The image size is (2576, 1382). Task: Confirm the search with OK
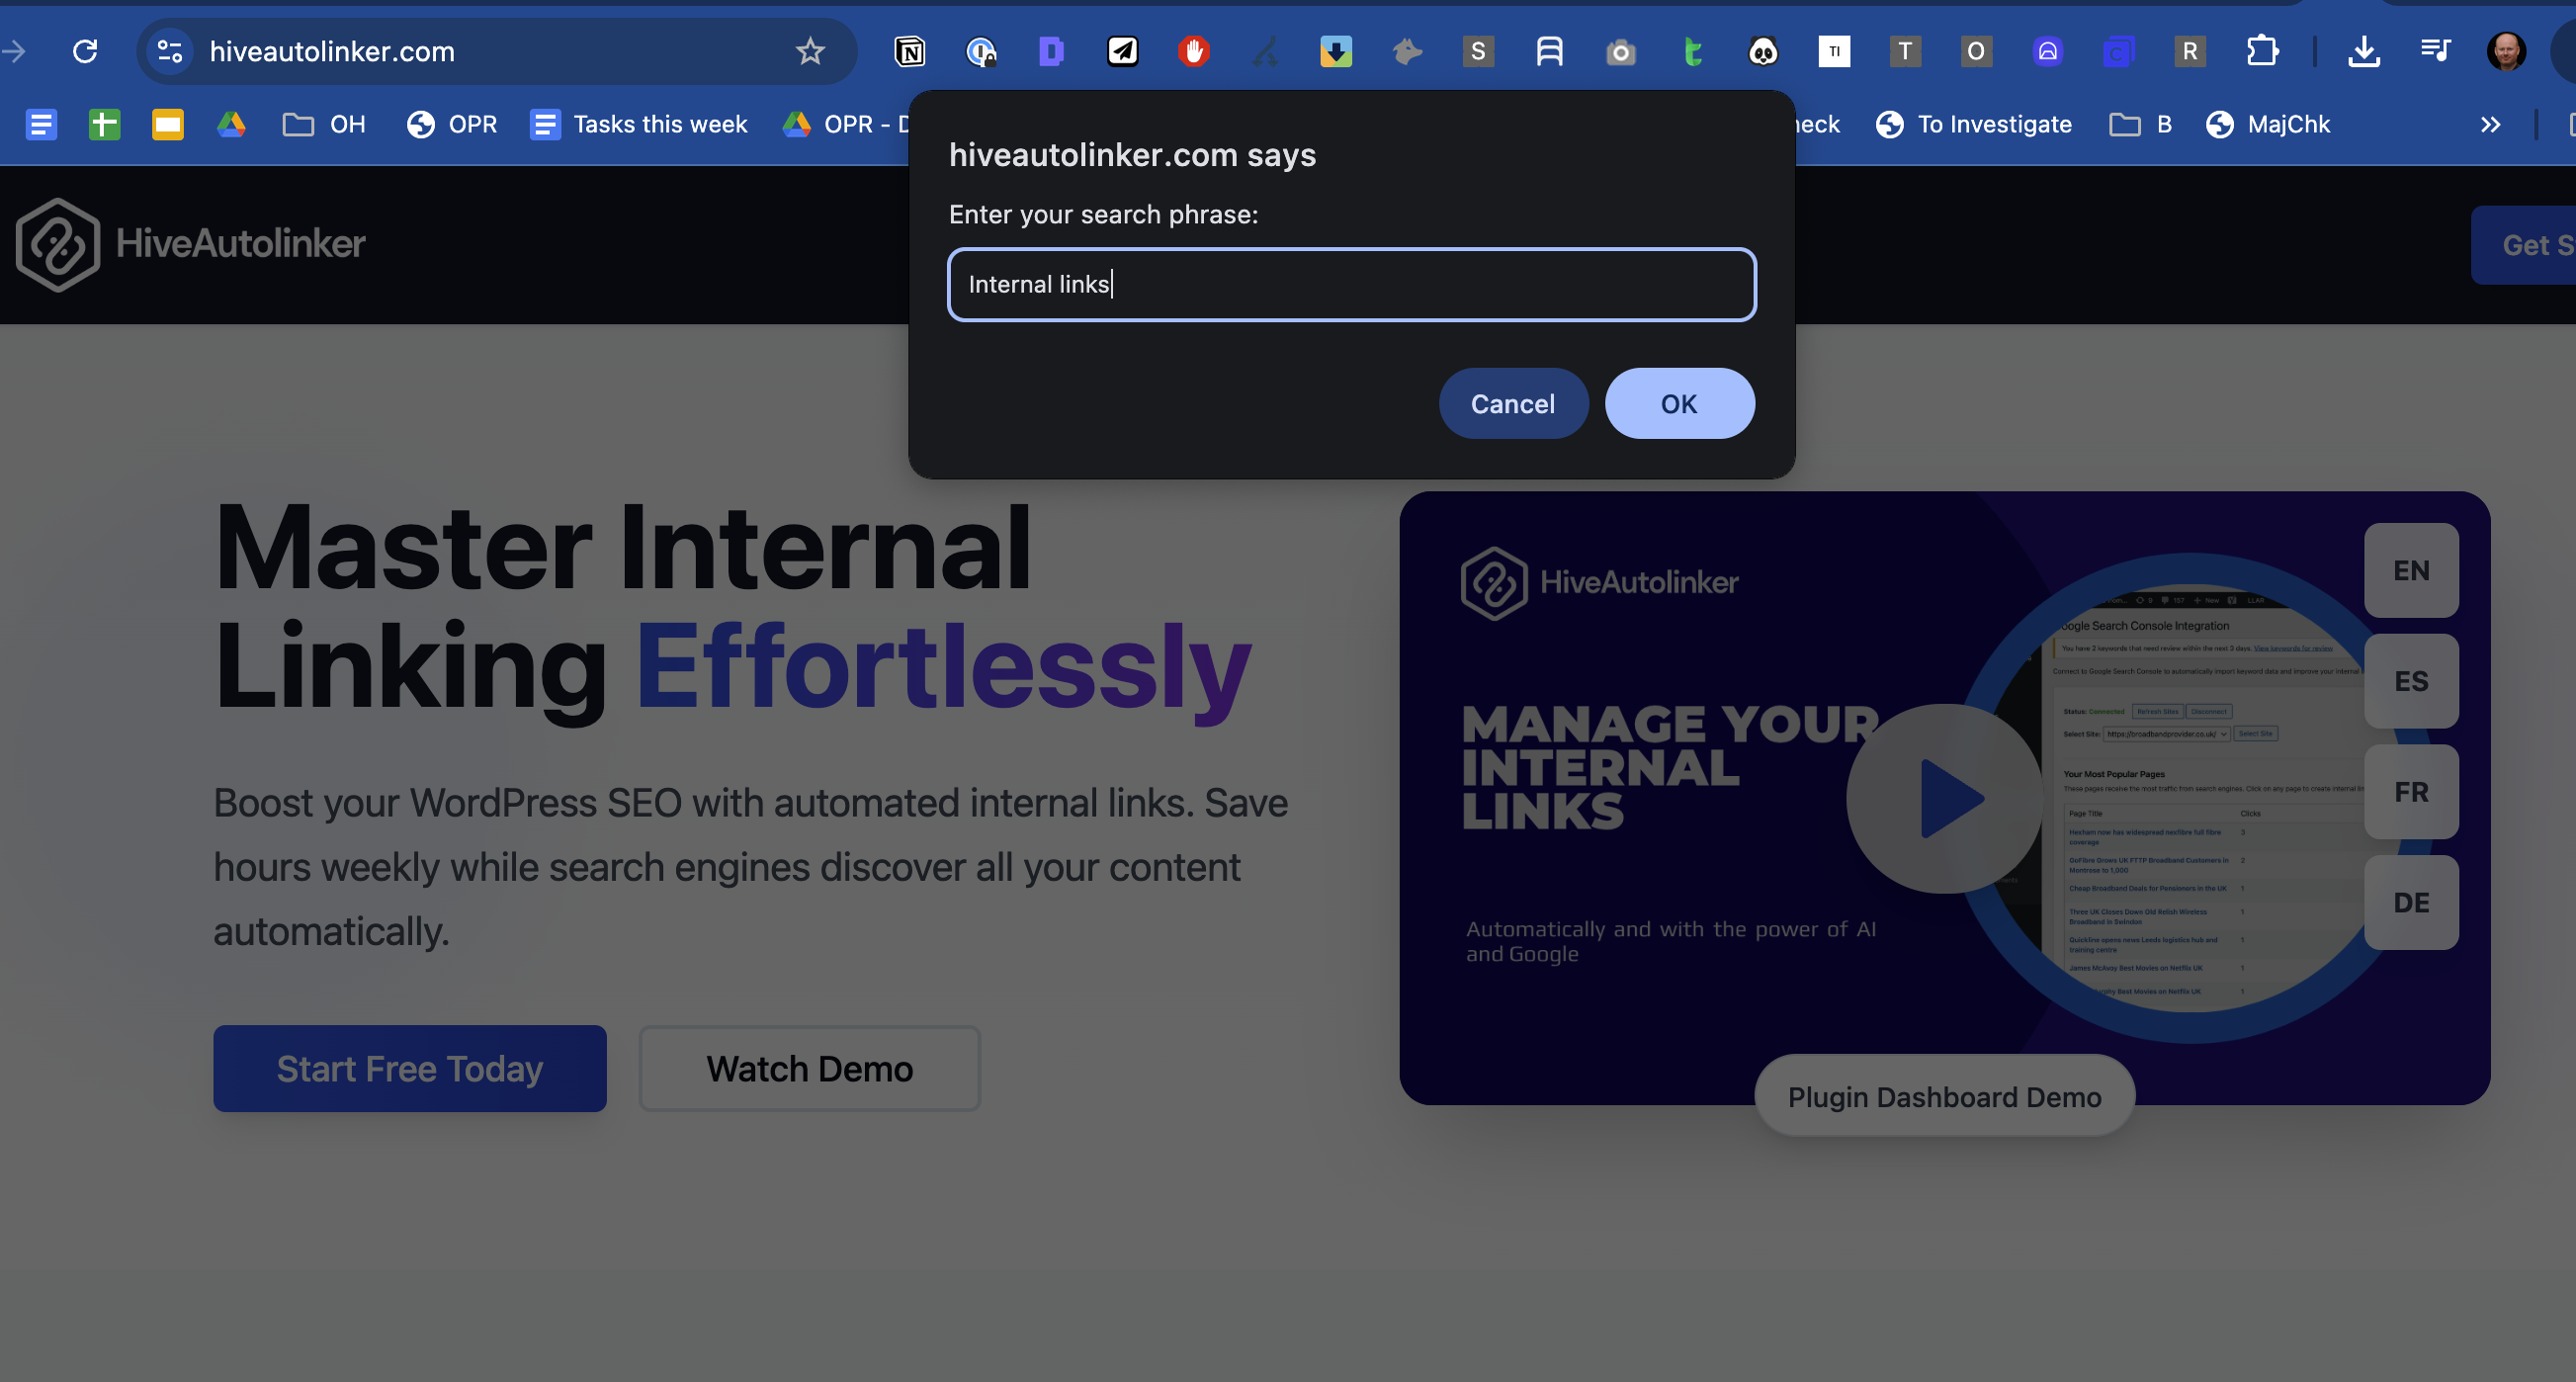[x=1678, y=403]
